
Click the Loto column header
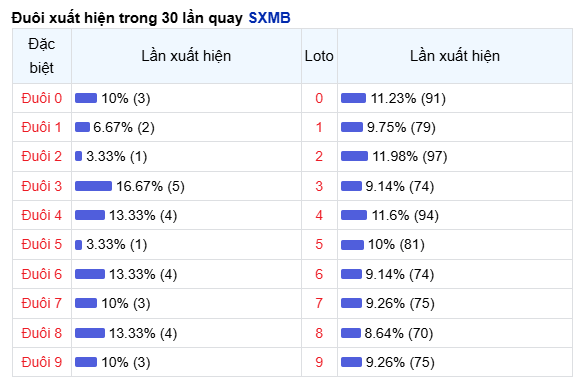319,56
